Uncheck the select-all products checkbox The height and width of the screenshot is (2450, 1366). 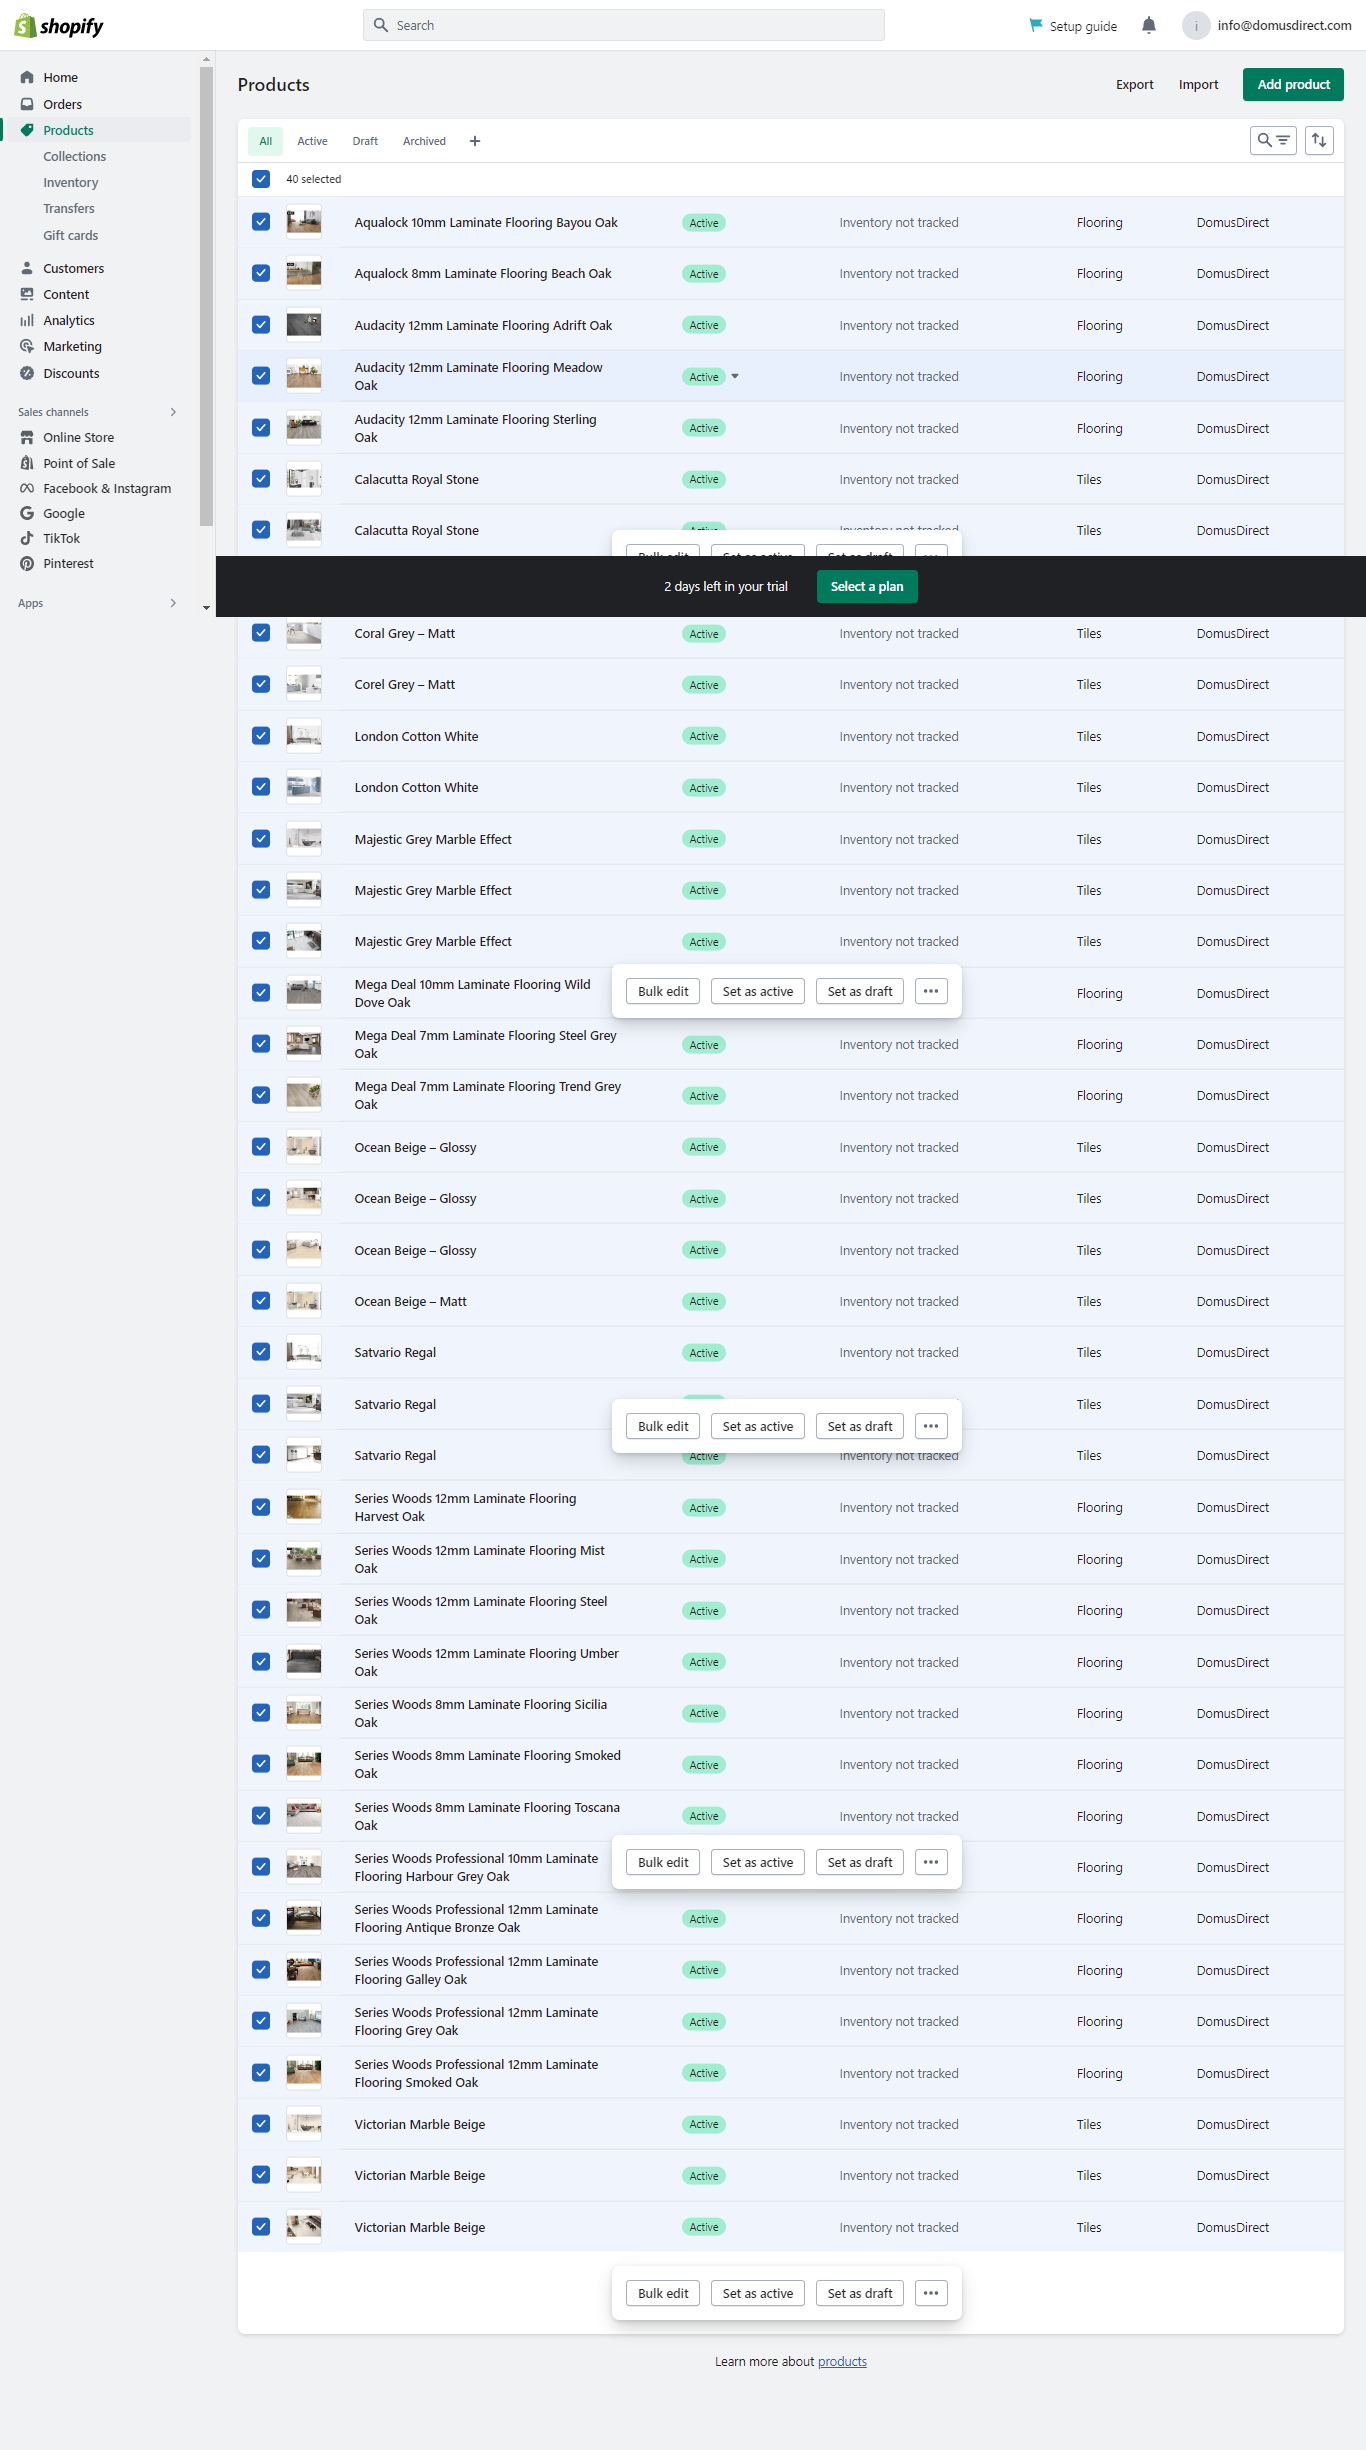[261, 179]
